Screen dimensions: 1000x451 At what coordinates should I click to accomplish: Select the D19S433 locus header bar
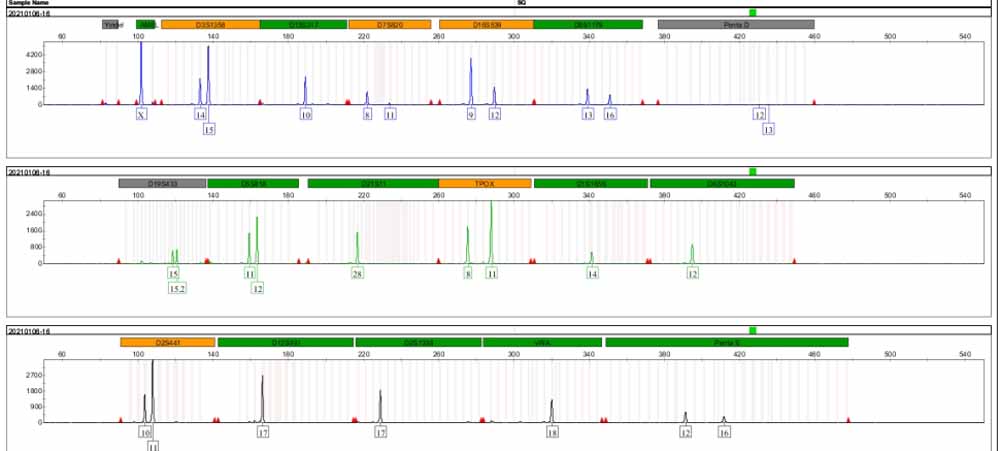pyautogui.click(x=162, y=183)
